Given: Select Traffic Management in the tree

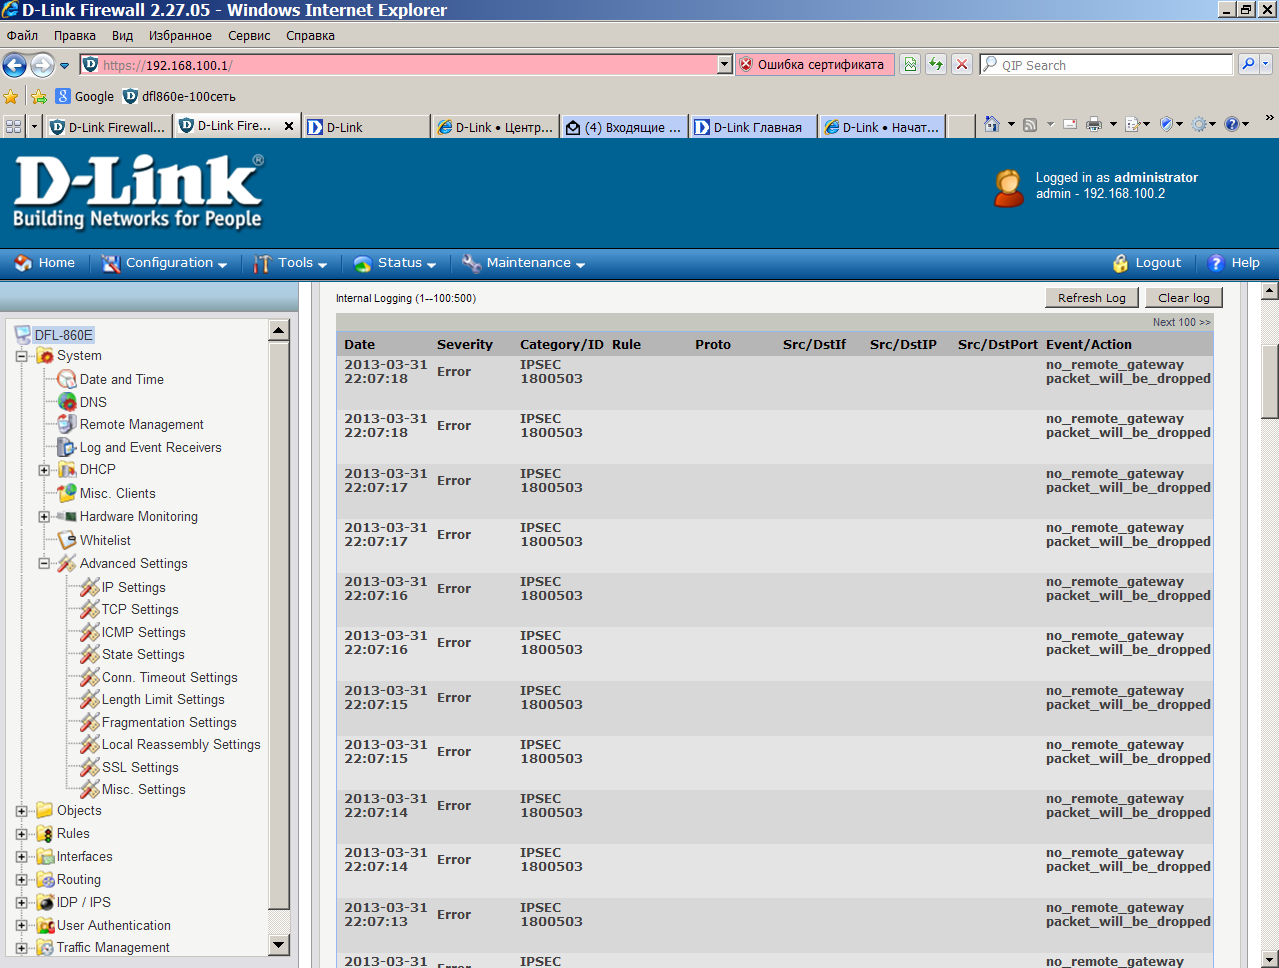Looking at the screenshot, I should (113, 947).
